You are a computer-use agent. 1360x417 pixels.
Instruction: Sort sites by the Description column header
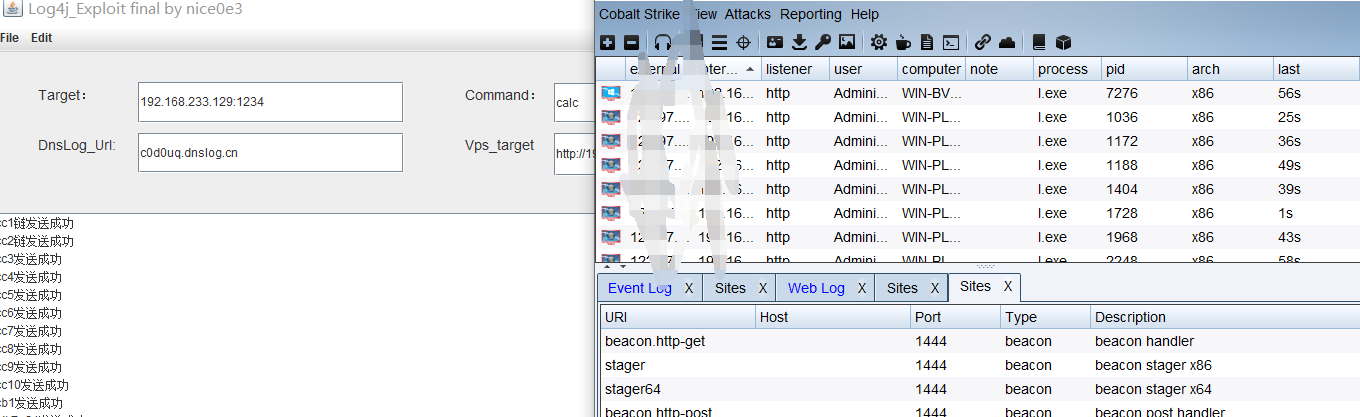point(1225,317)
